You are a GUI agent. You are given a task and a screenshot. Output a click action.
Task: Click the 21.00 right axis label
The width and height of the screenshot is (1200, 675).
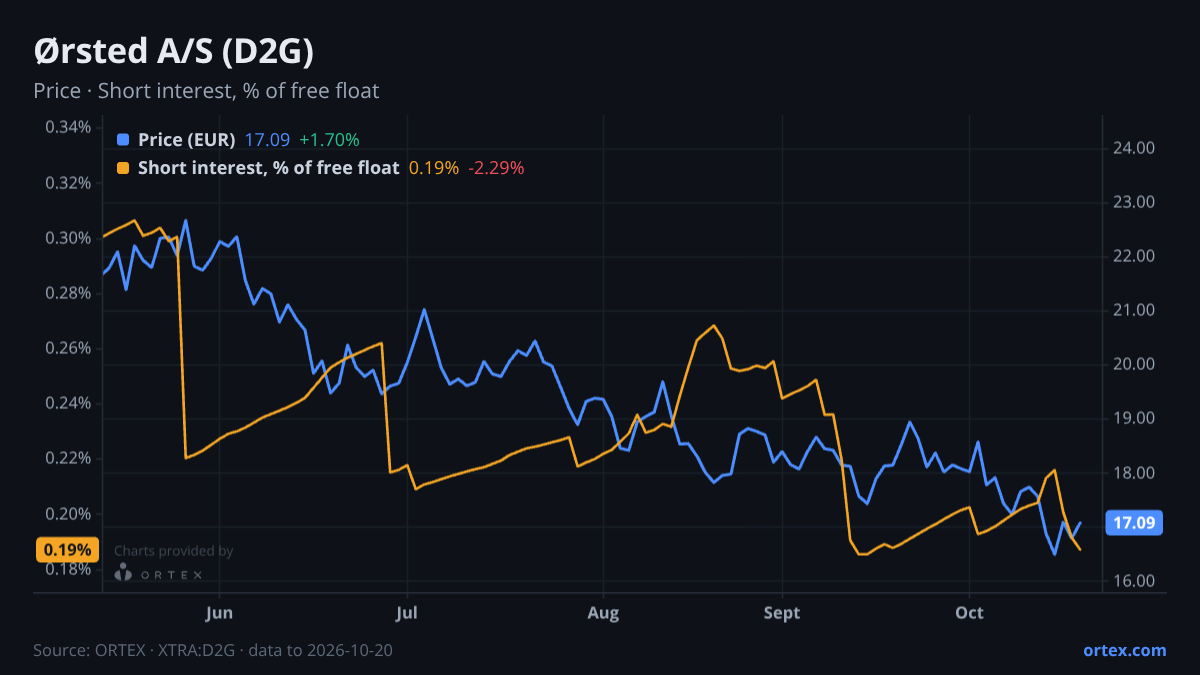pos(1134,310)
